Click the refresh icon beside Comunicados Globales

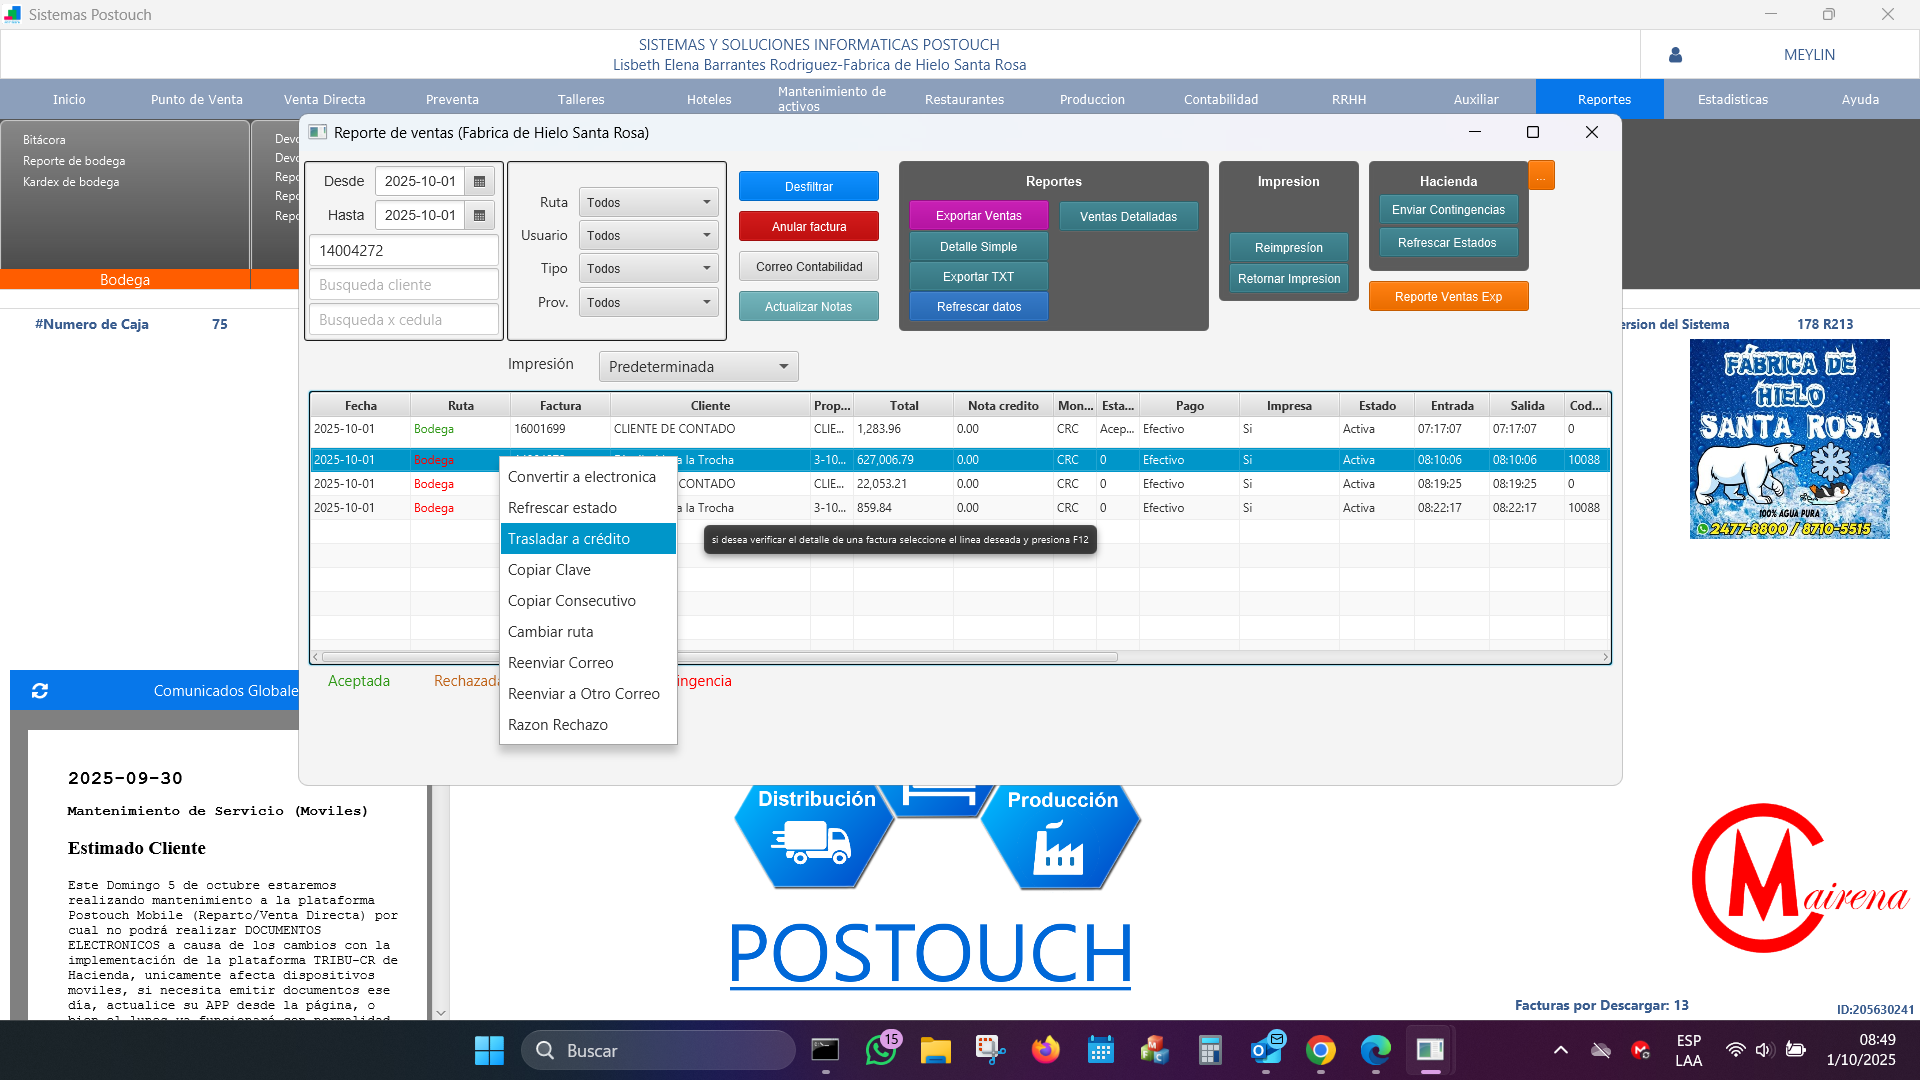coord(40,691)
